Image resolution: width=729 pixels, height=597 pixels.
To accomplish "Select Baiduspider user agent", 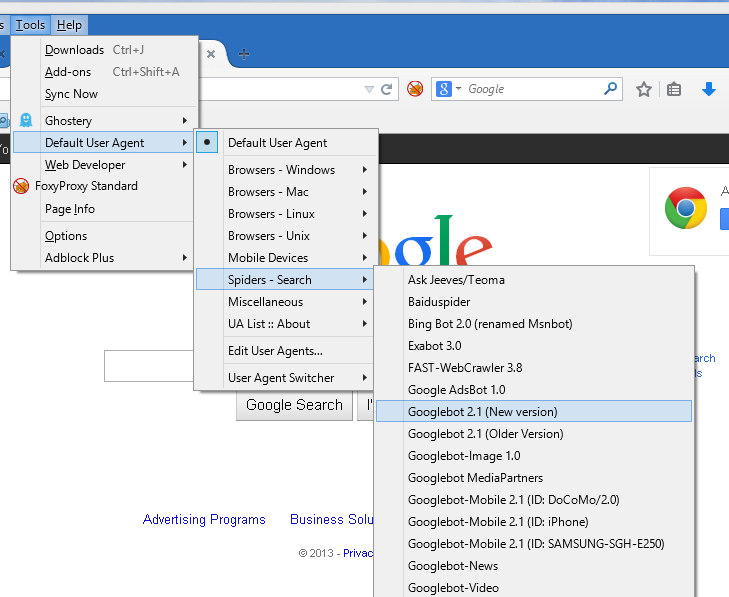I will 534,302.
